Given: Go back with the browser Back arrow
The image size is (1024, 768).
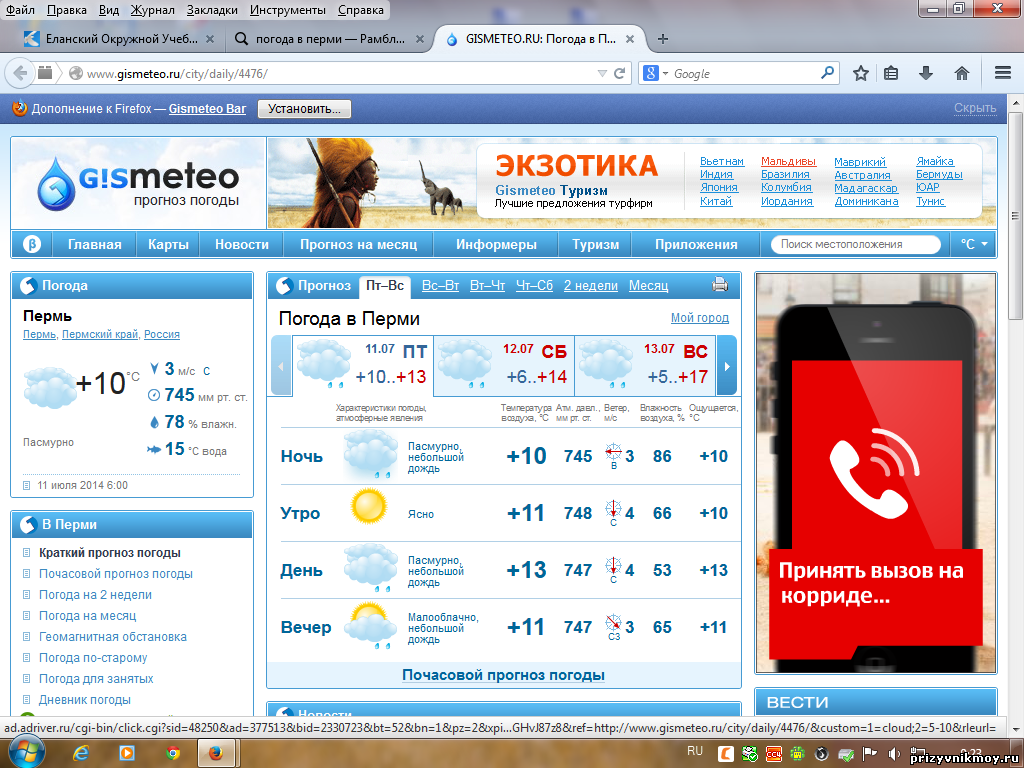Looking at the screenshot, I should (x=20, y=73).
